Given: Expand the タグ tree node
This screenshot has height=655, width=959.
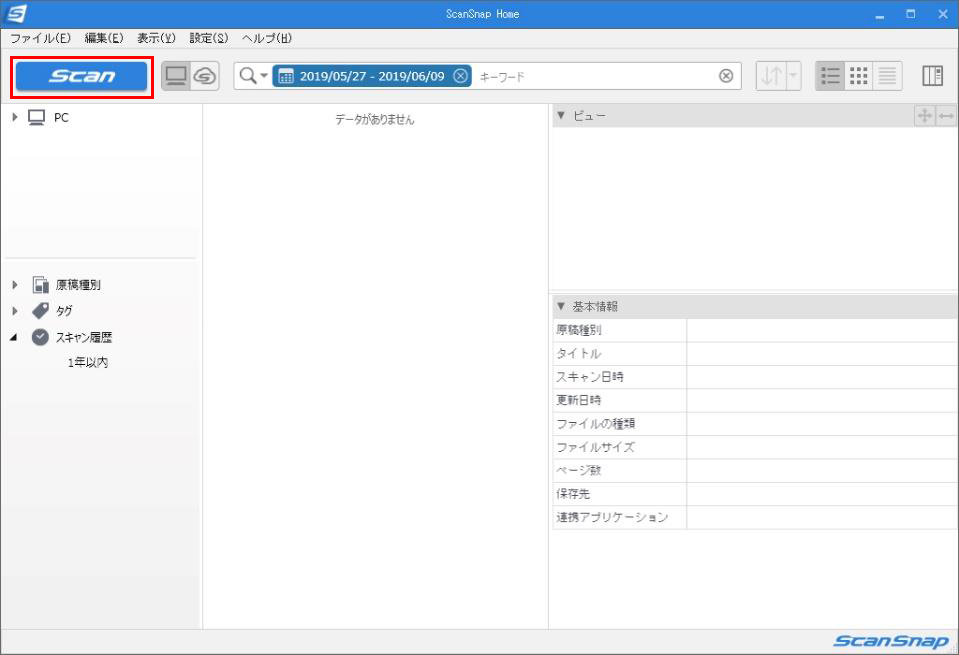Looking at the screenshot, I should (15, 311).
